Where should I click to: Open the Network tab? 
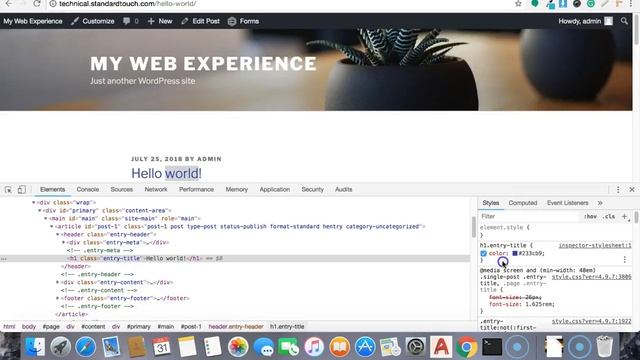pos(156,189)
